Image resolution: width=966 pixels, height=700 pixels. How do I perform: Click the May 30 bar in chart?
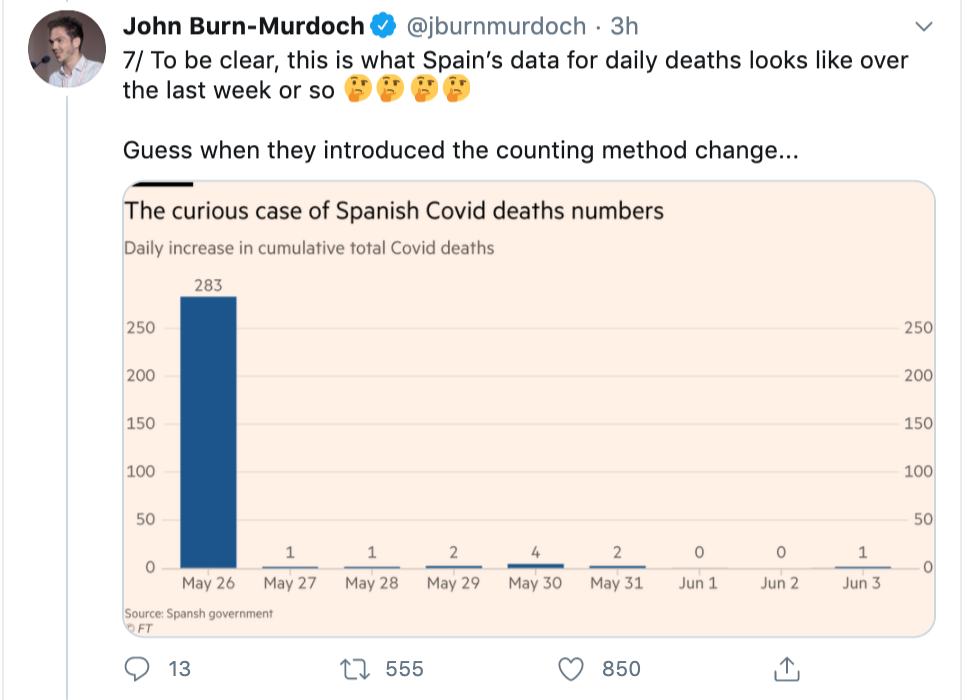[x=536, y=565]
